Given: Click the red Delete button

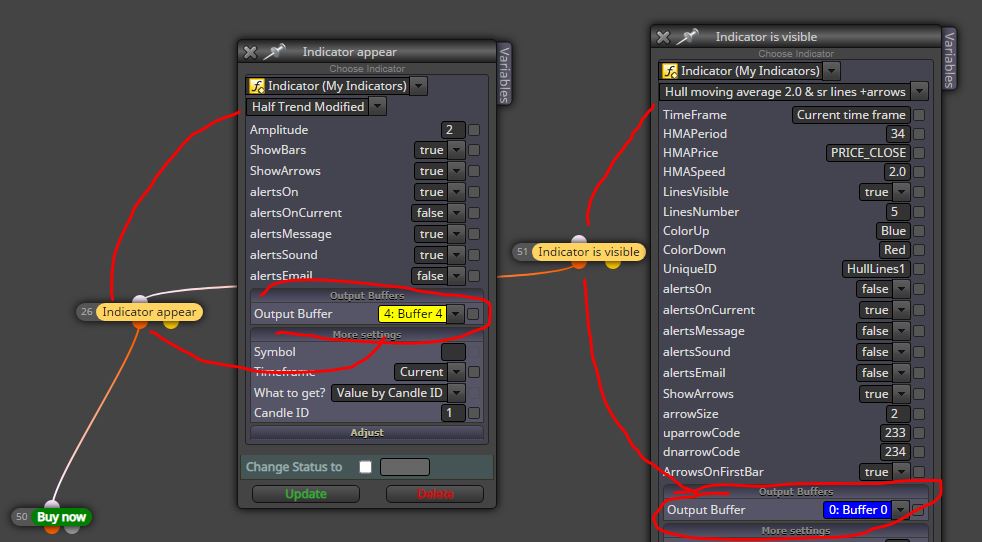Looking at the screenshot, I should point(435,494).
